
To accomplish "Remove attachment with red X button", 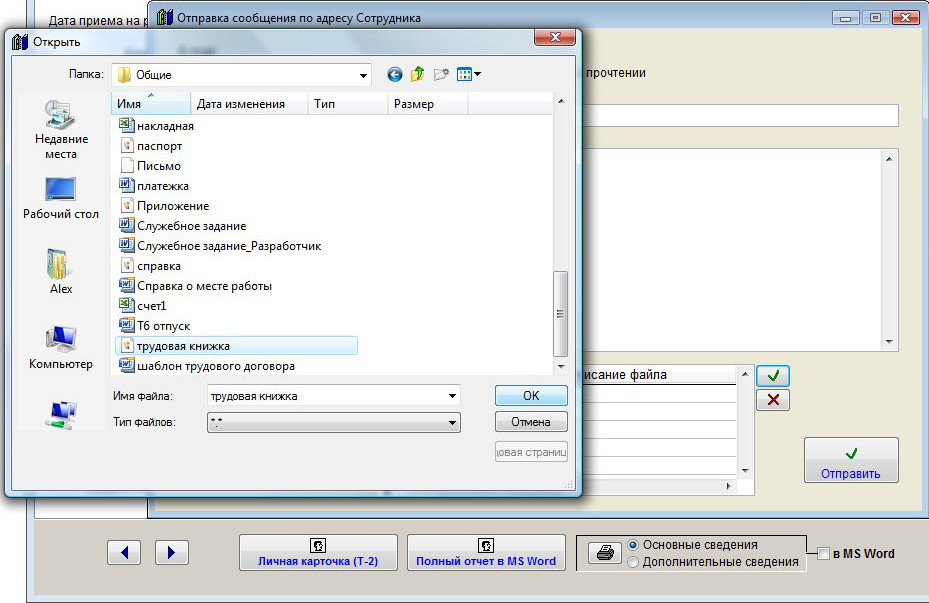I will pos(773,400).
